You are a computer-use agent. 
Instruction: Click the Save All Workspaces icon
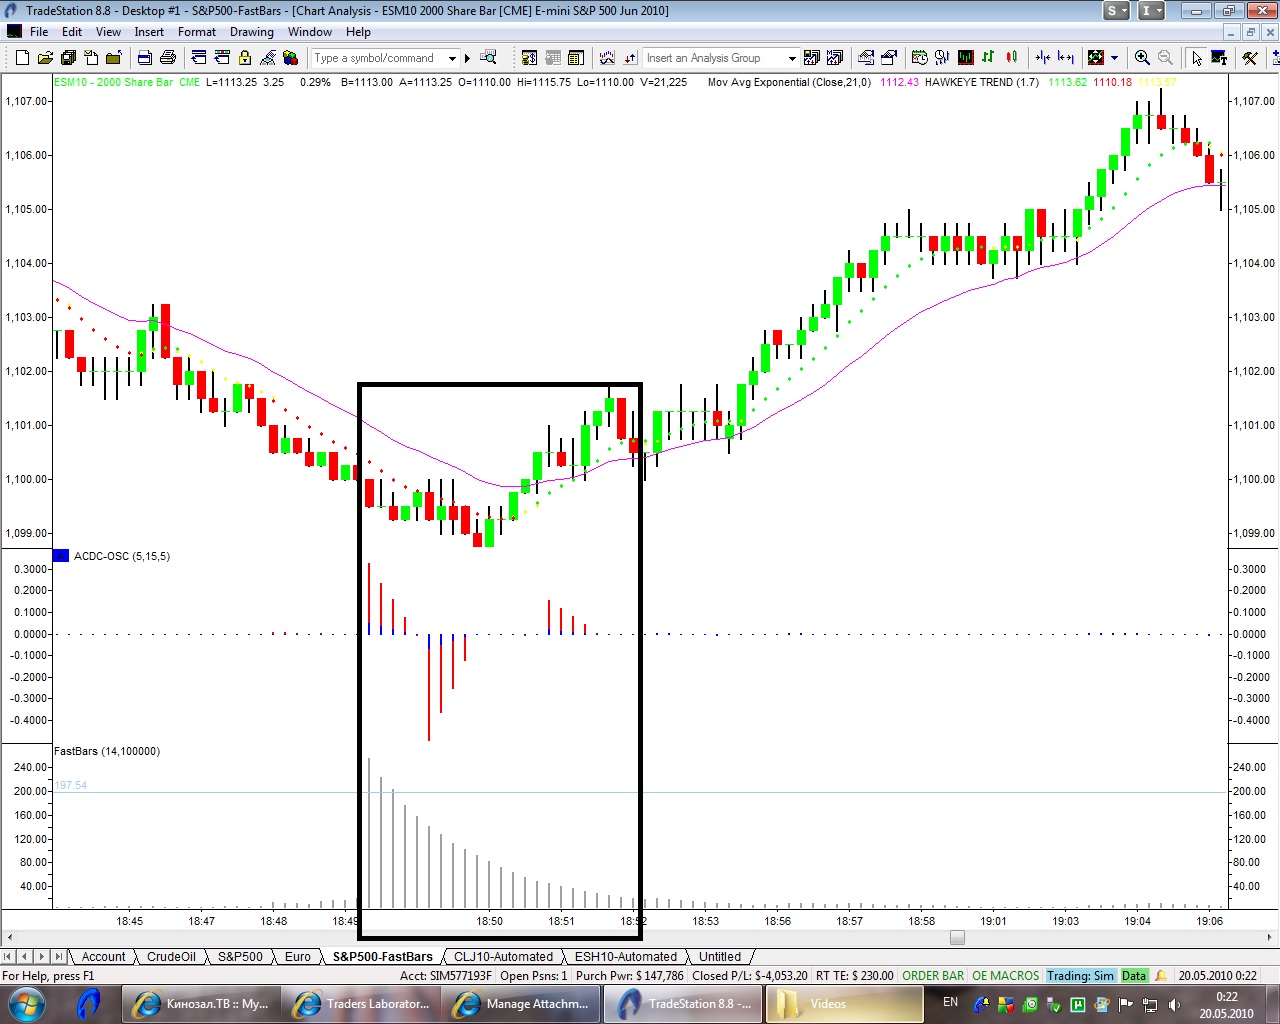coord(68,57)
